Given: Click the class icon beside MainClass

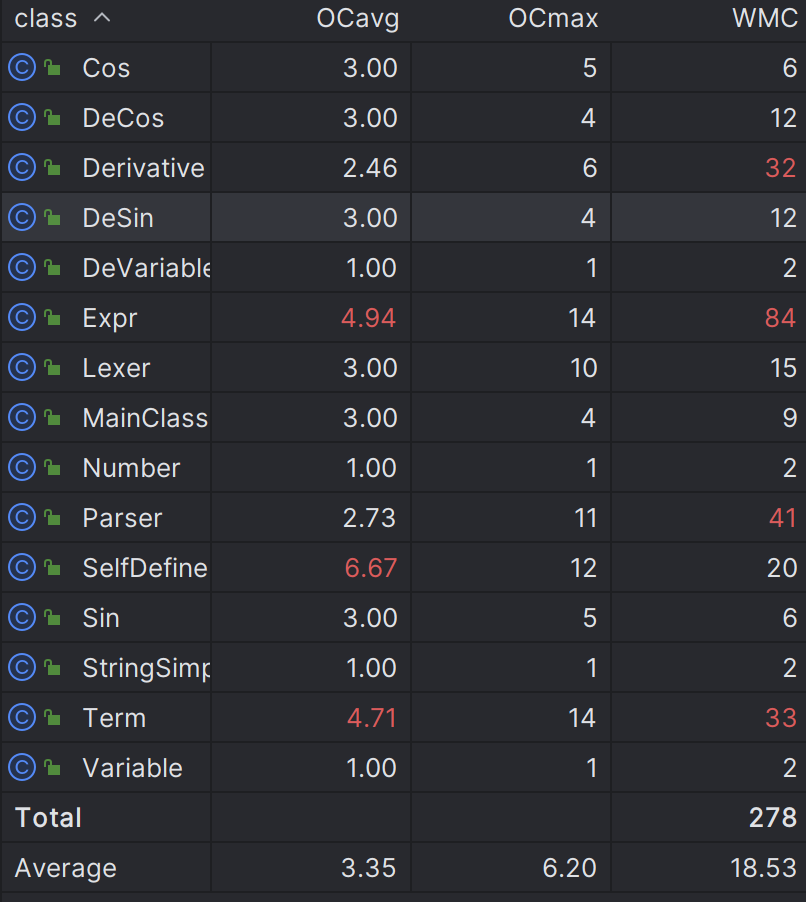Looking at the screenshot, I should point(22,418).
